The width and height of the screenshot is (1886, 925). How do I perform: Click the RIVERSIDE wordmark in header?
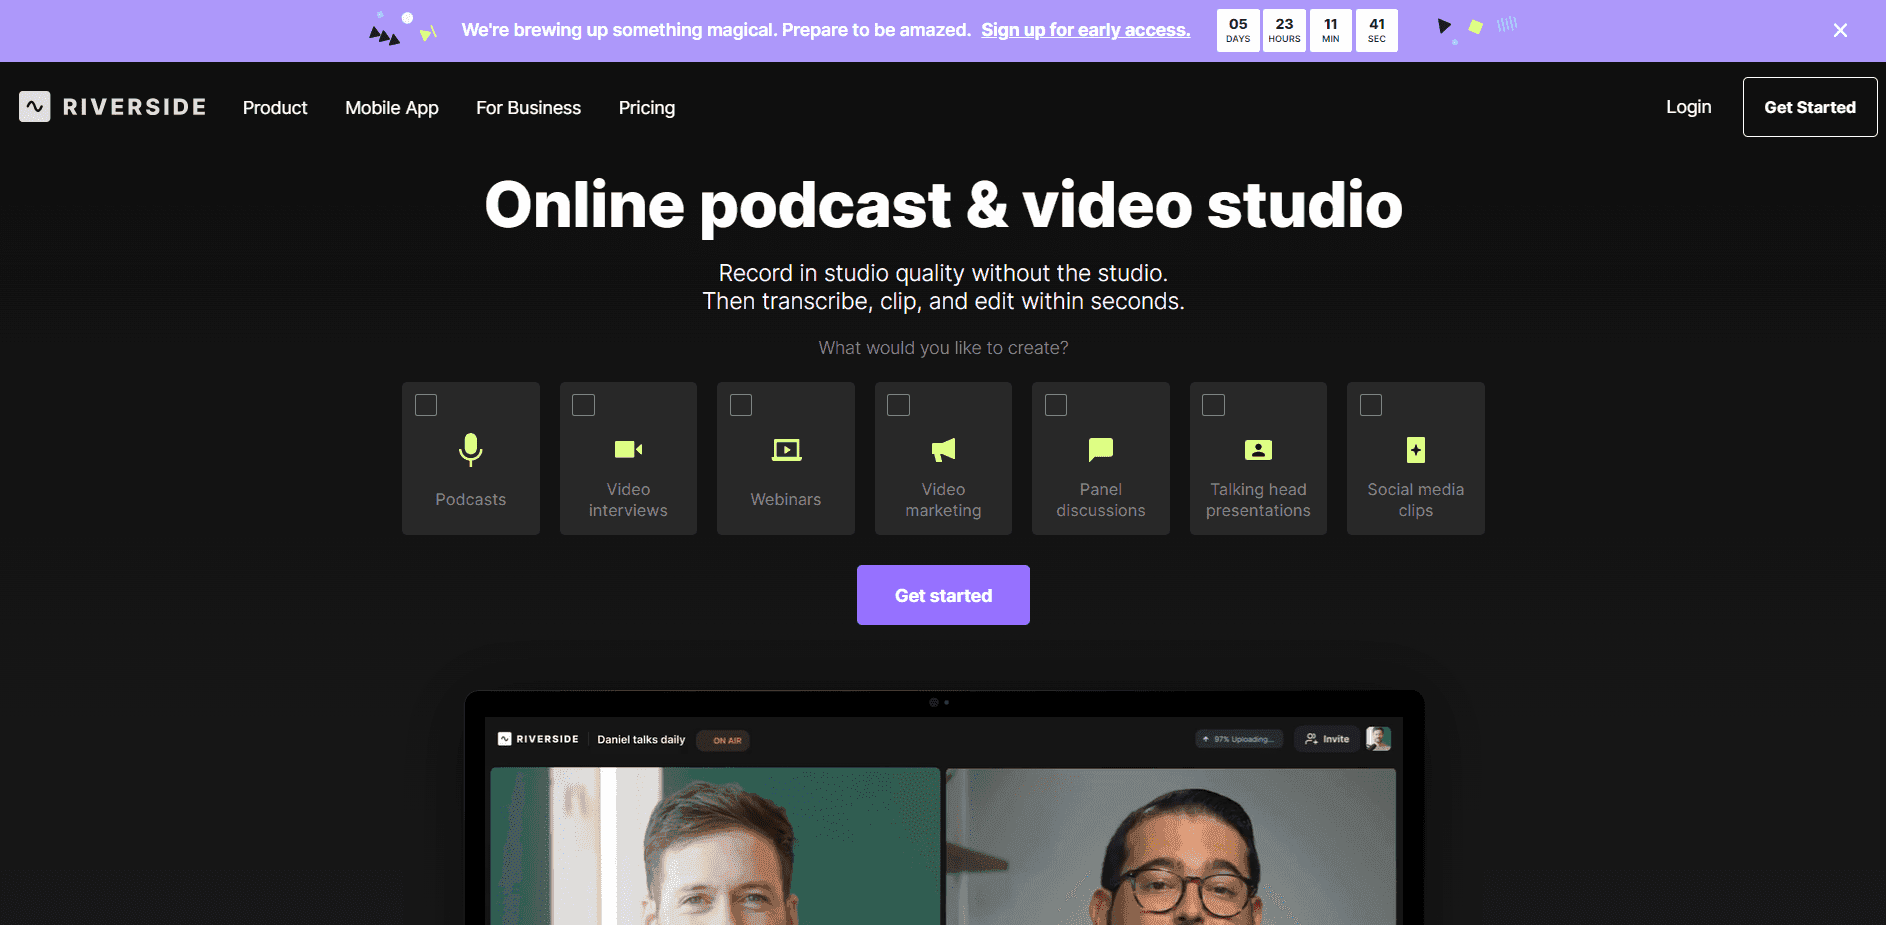(135, 107)
